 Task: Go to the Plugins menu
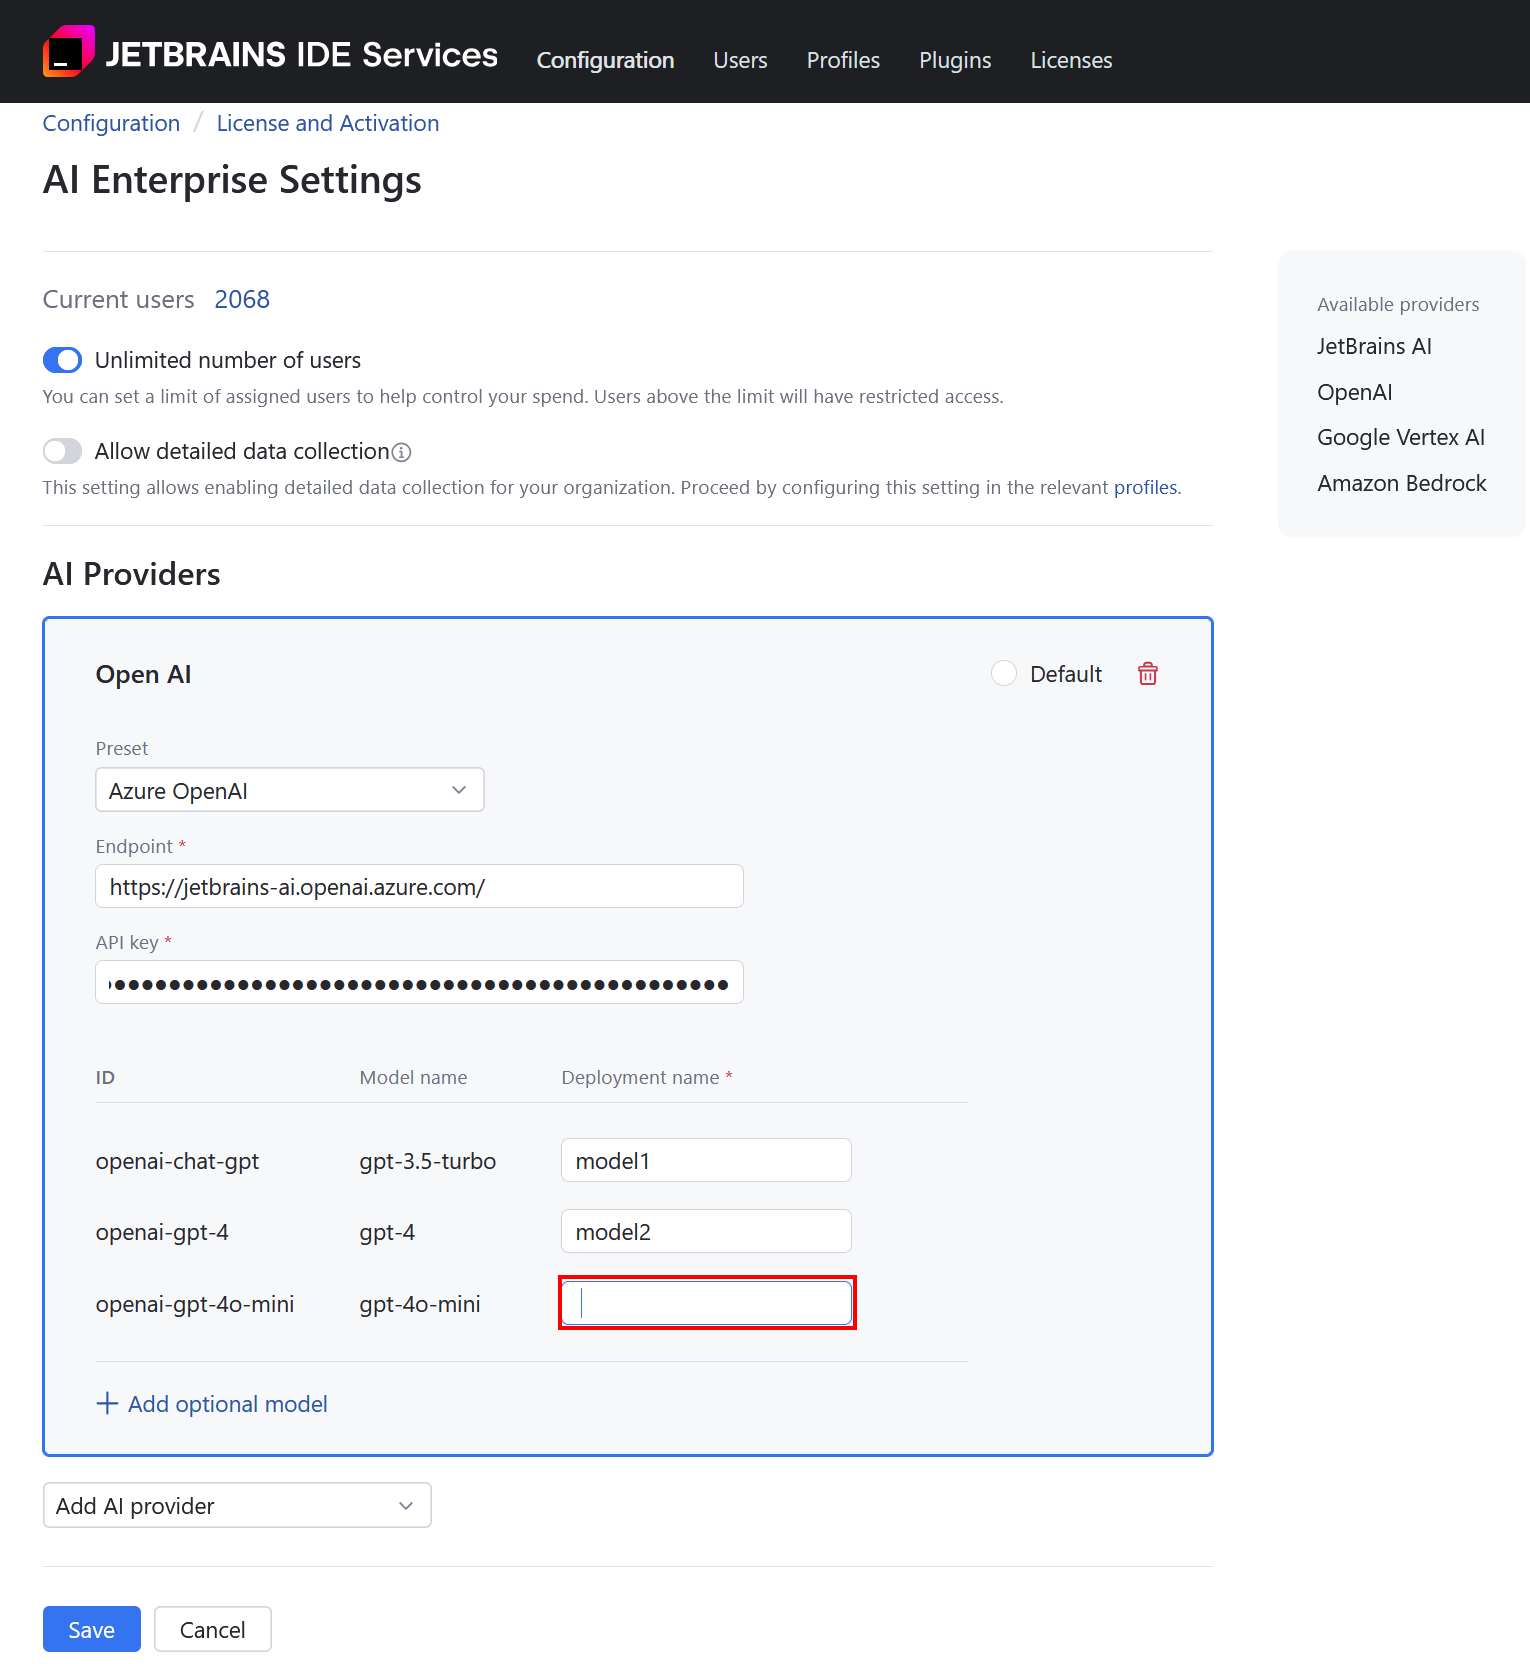tap(955, 60)
